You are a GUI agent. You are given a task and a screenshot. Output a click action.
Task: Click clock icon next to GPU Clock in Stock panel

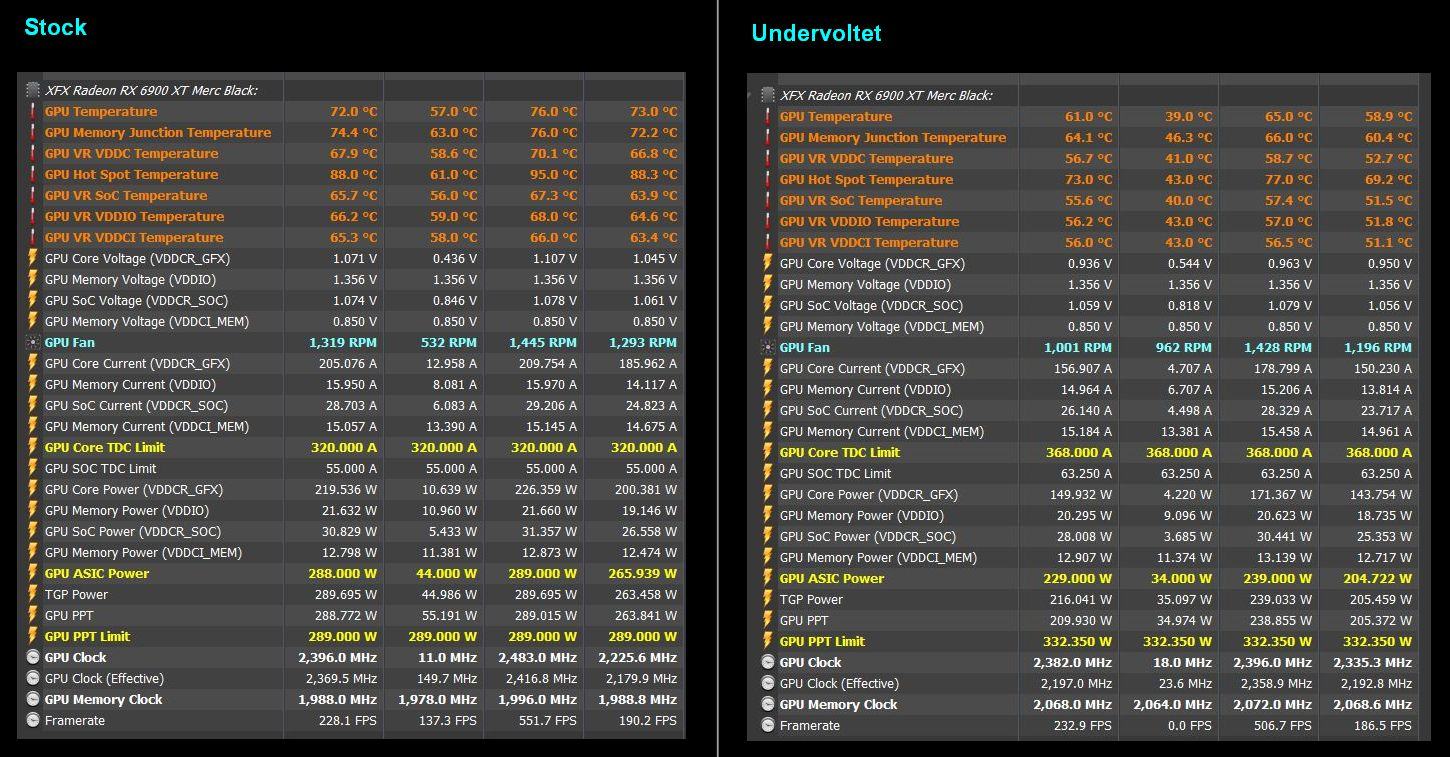click(x=33, y=657)
